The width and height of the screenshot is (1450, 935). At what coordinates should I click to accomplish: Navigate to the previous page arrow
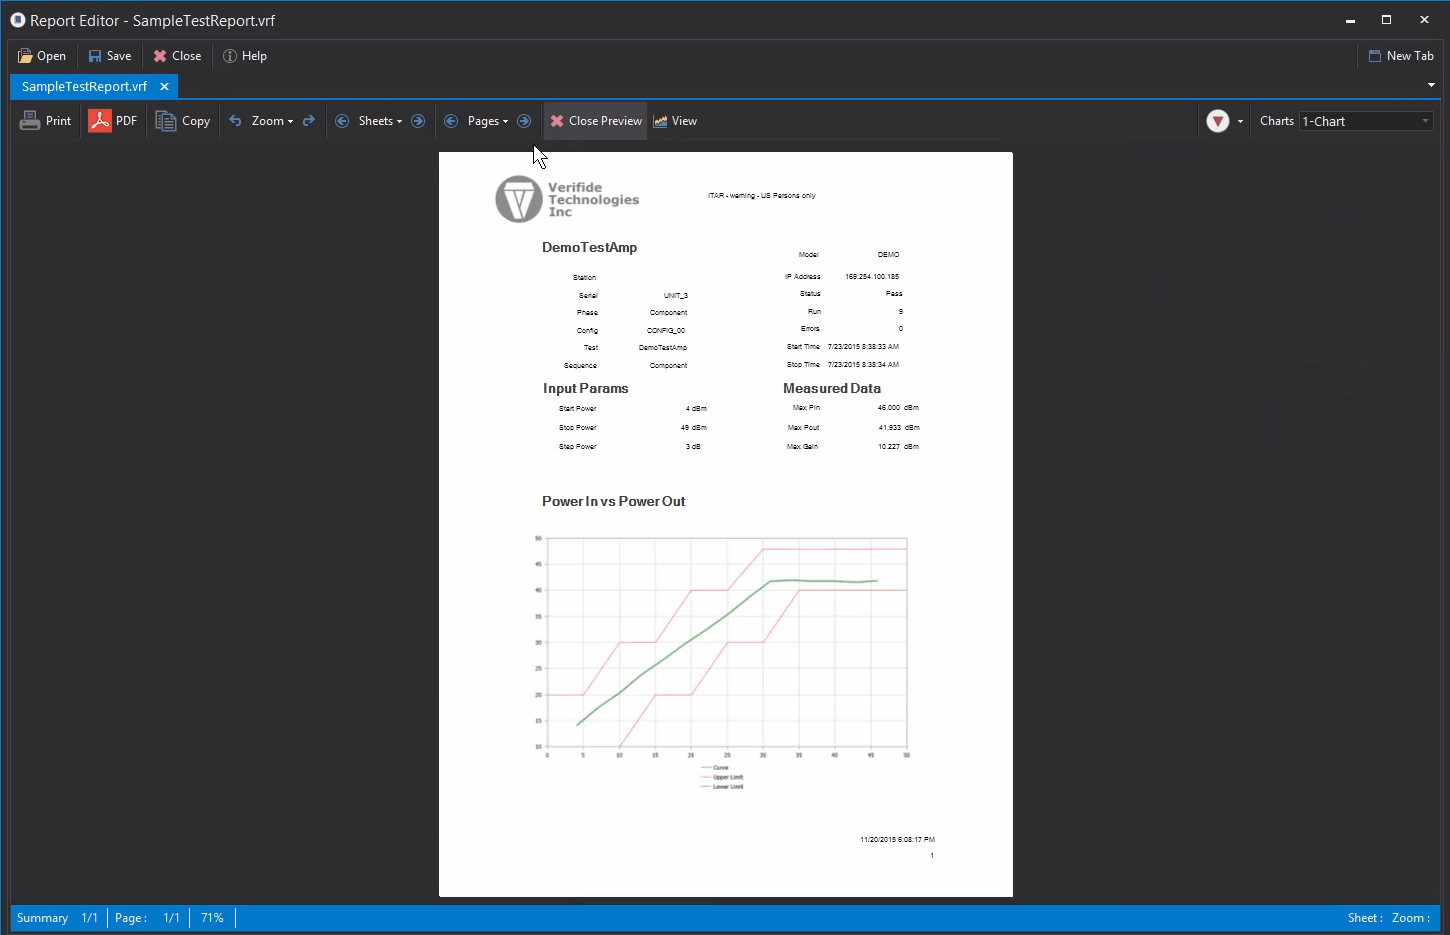(x=451, y=120)
